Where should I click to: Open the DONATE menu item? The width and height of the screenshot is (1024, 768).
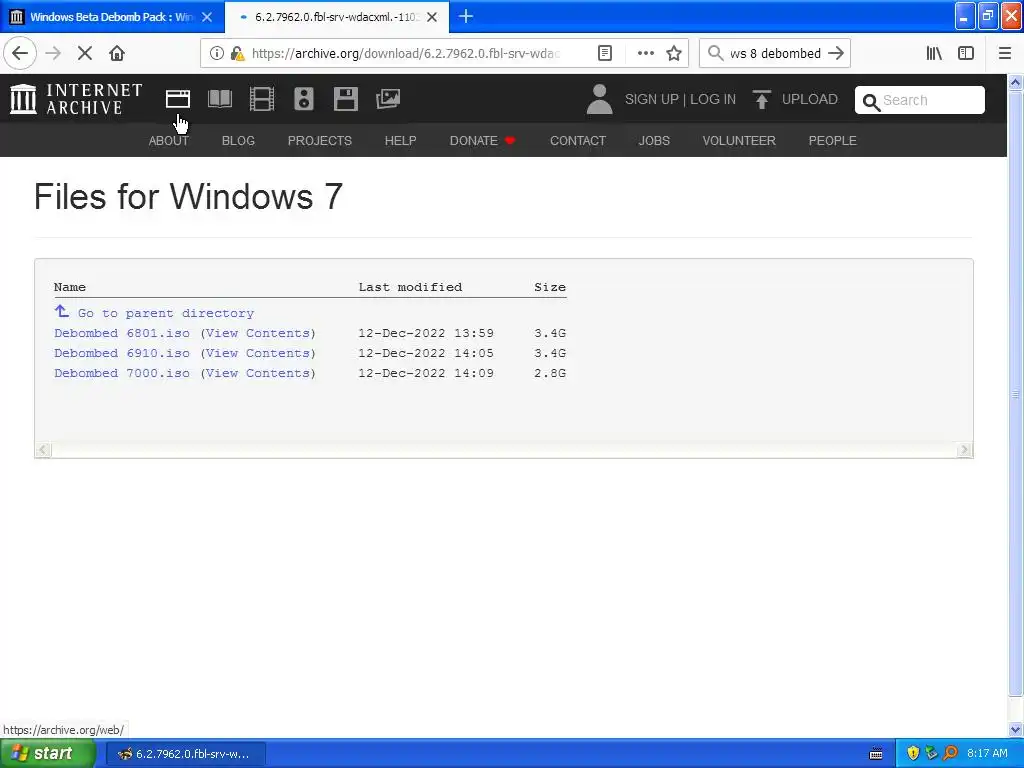click(483, 140)
